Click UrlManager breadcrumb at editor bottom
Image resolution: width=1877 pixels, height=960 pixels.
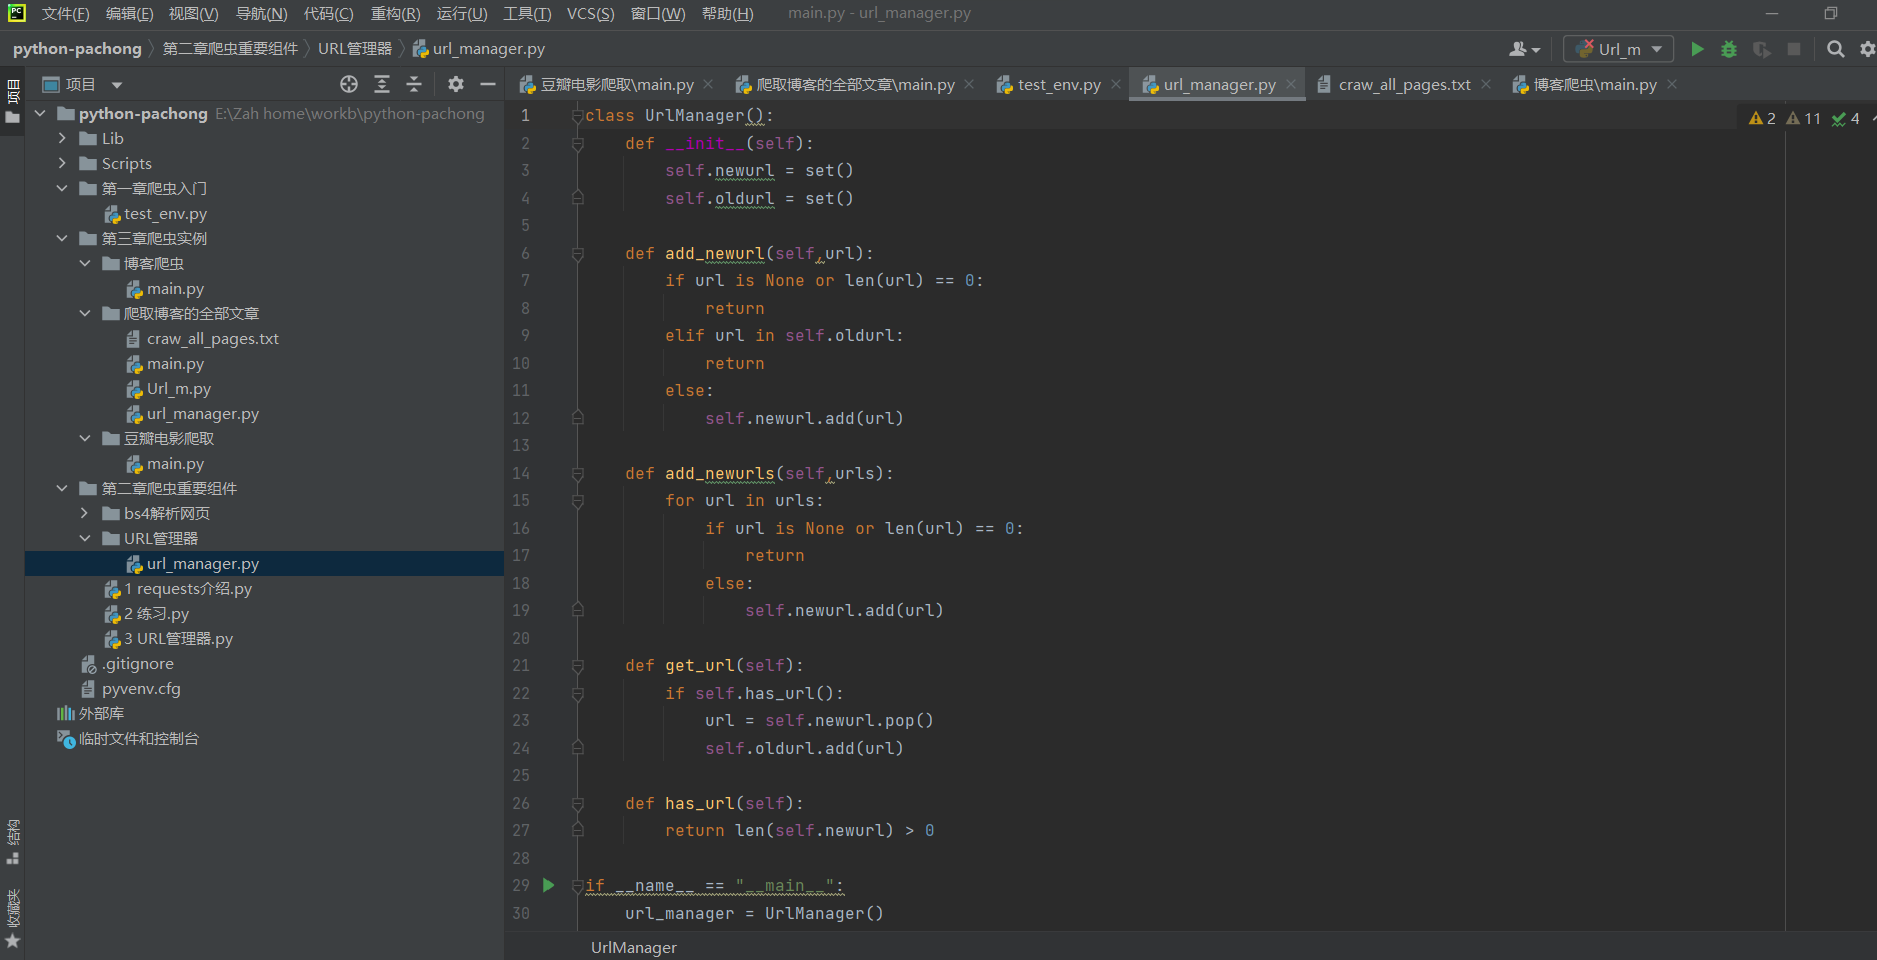tap(634, 947)
